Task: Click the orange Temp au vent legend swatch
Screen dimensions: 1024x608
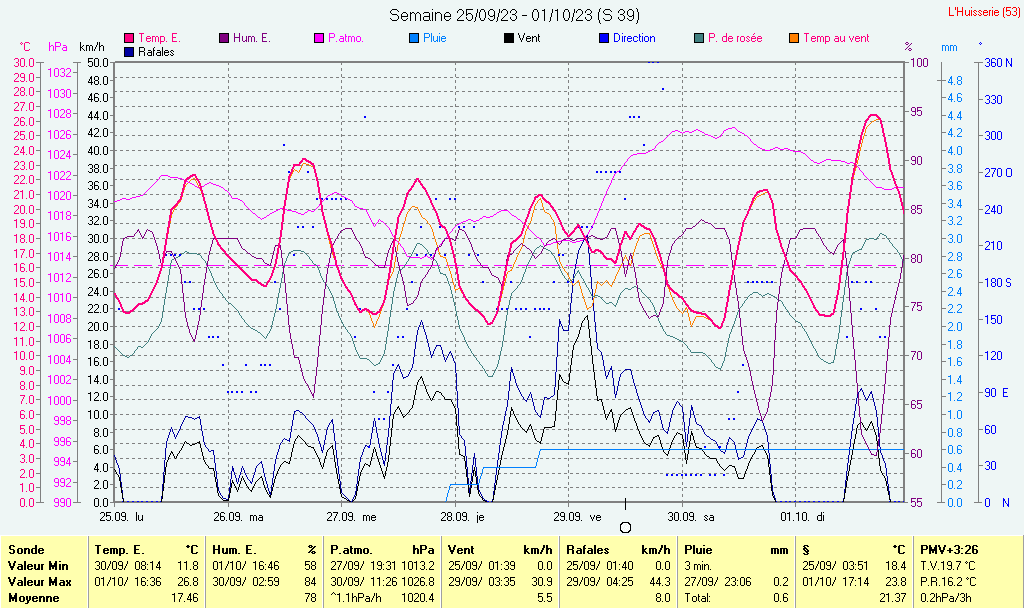Action: [x=794, y=39]
